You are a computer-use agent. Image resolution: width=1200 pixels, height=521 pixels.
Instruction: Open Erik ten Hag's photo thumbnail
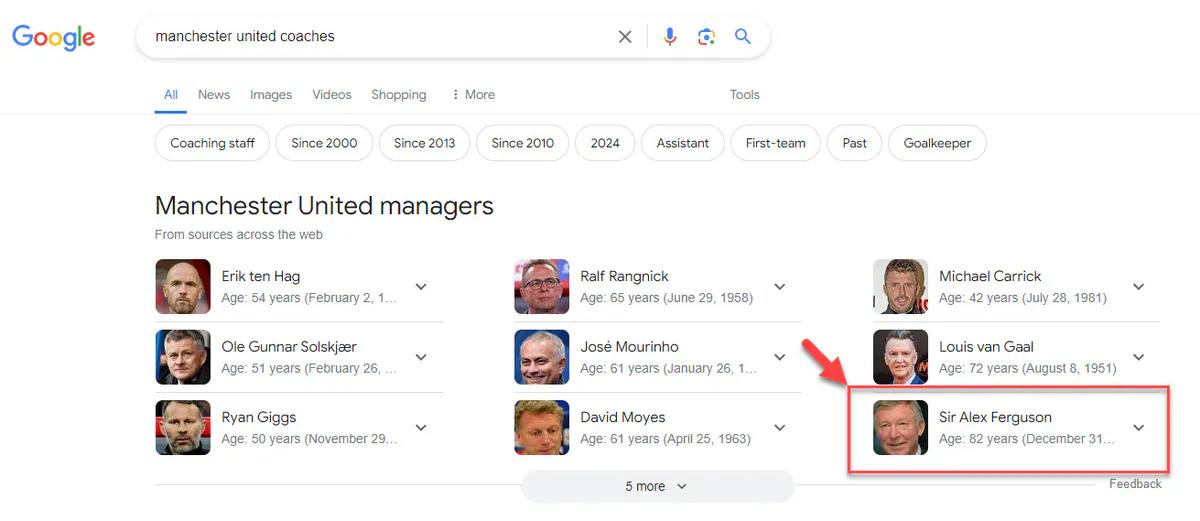[x=183, y=287]
